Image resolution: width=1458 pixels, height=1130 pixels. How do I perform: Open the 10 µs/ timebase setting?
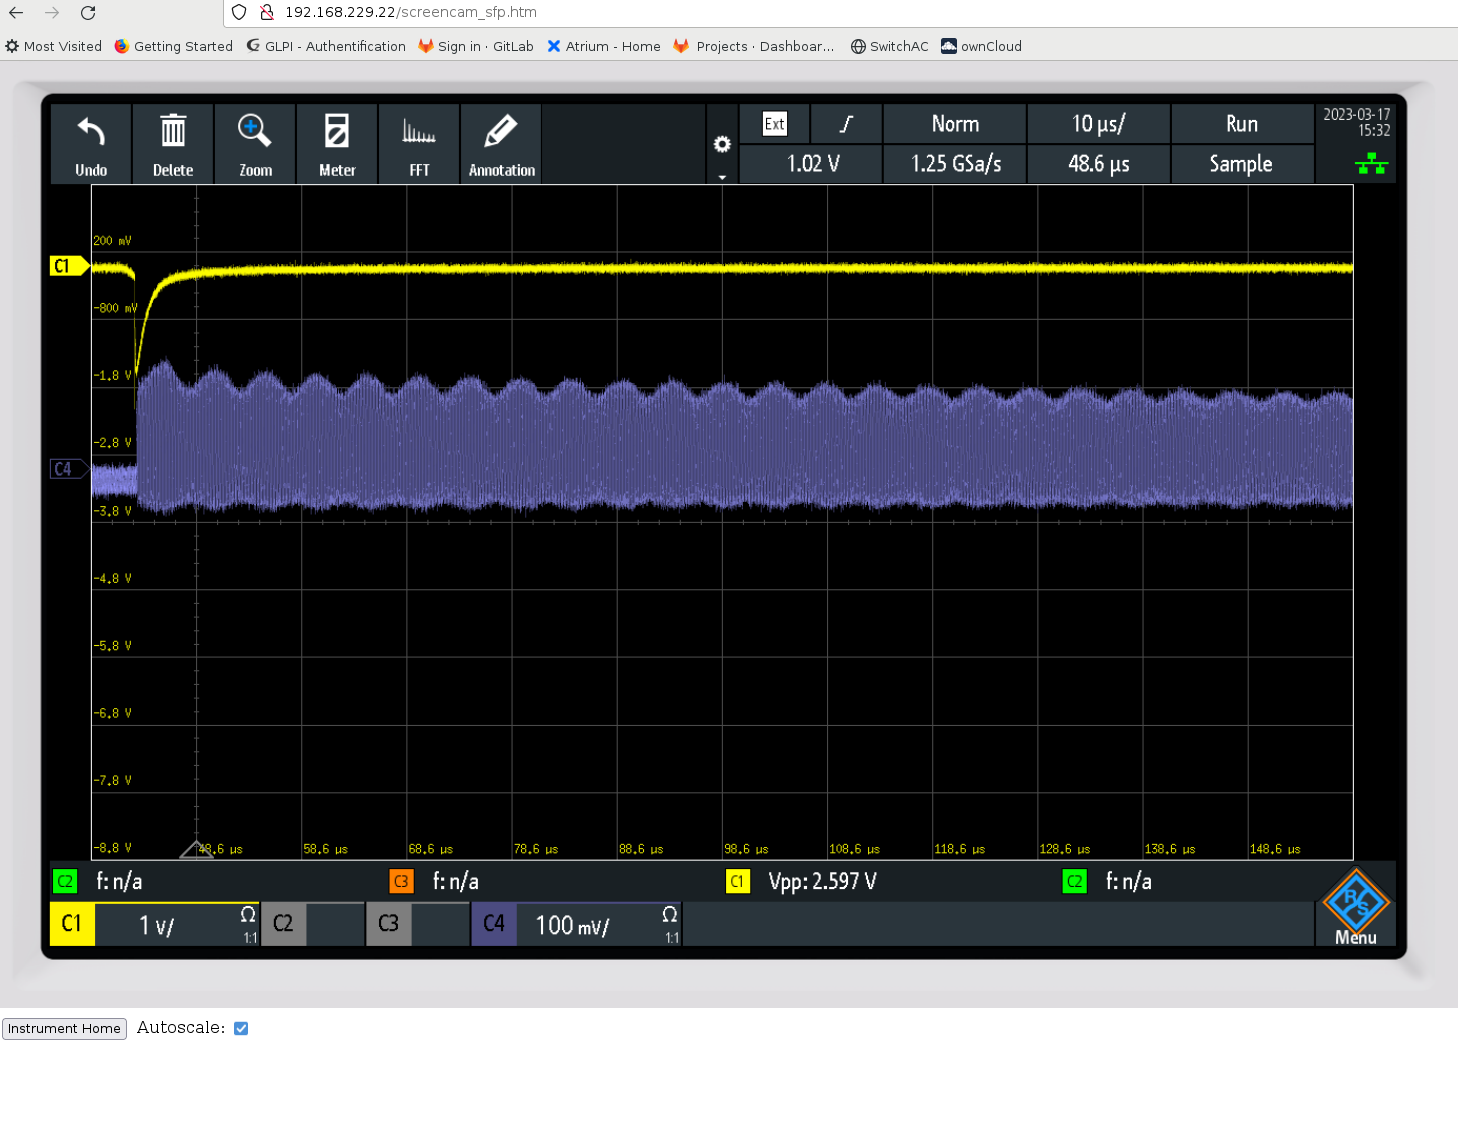click(x=1098, y=124)
